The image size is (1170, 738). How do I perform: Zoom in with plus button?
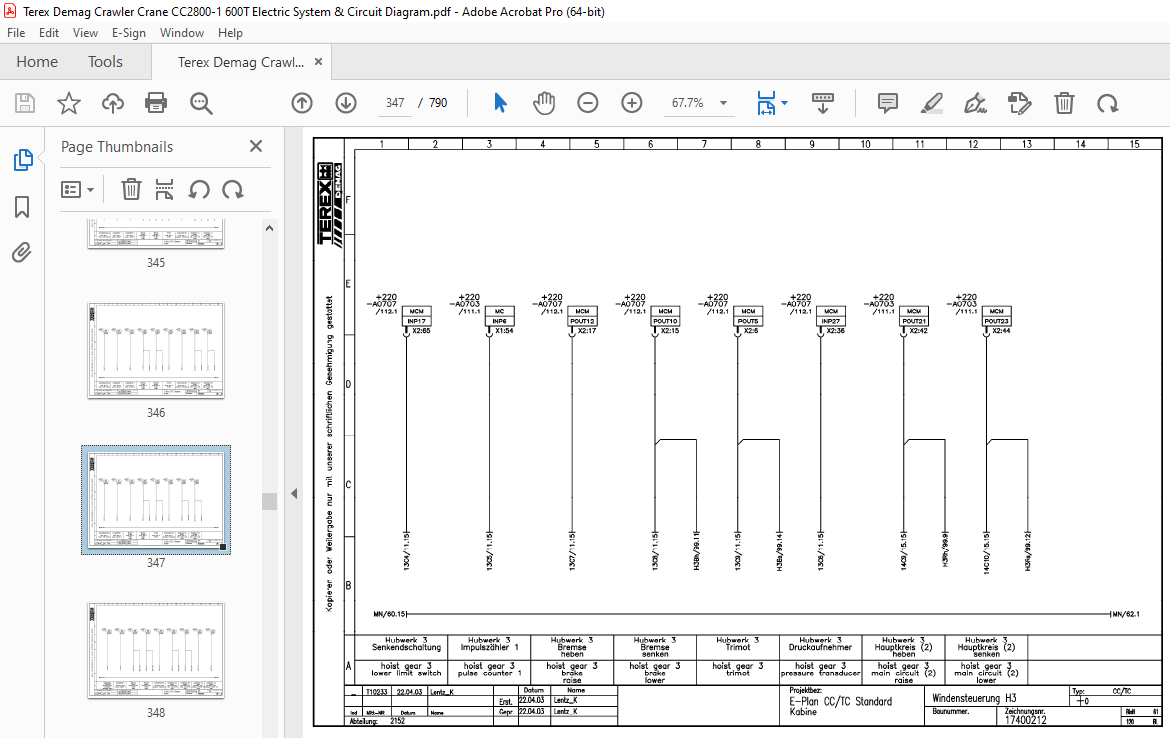[632, 103]
